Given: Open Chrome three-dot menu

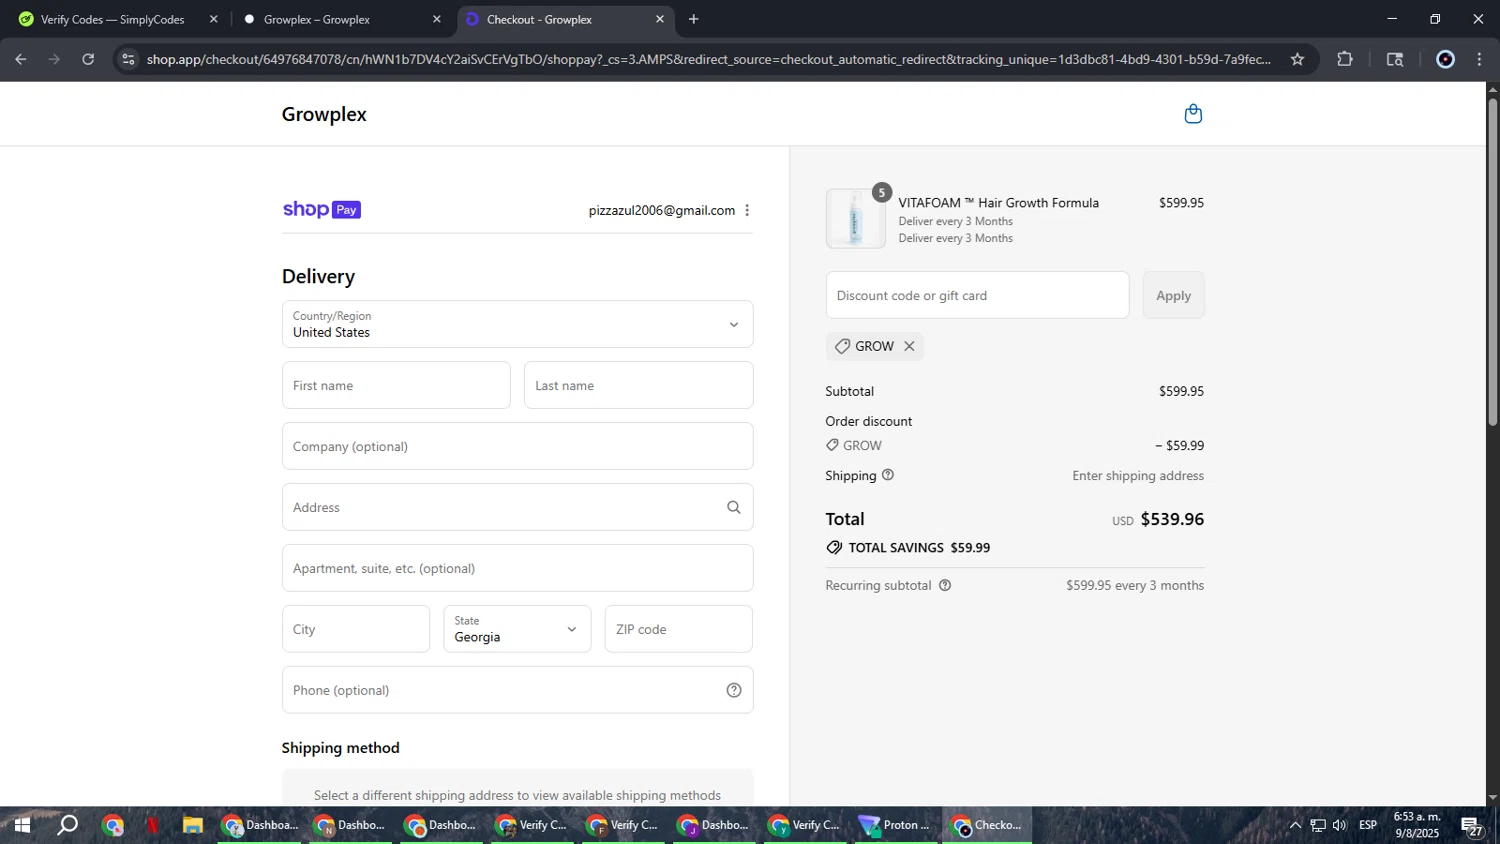Looking at the screenshot, I should coord(1479,59).
